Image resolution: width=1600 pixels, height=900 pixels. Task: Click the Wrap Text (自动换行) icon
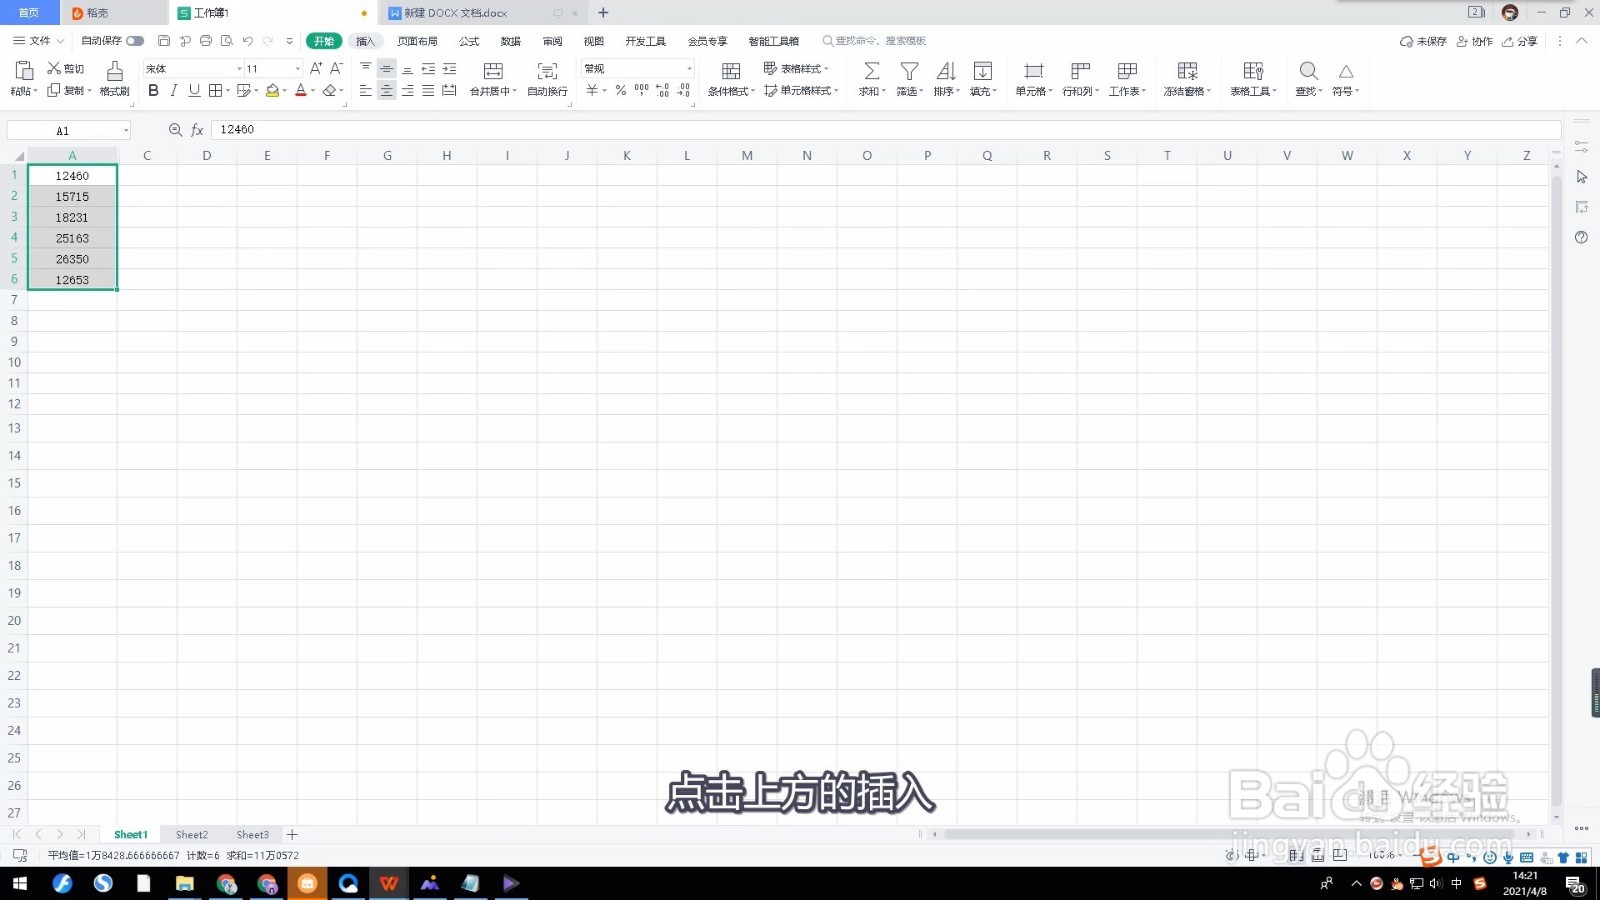[547, 70]
